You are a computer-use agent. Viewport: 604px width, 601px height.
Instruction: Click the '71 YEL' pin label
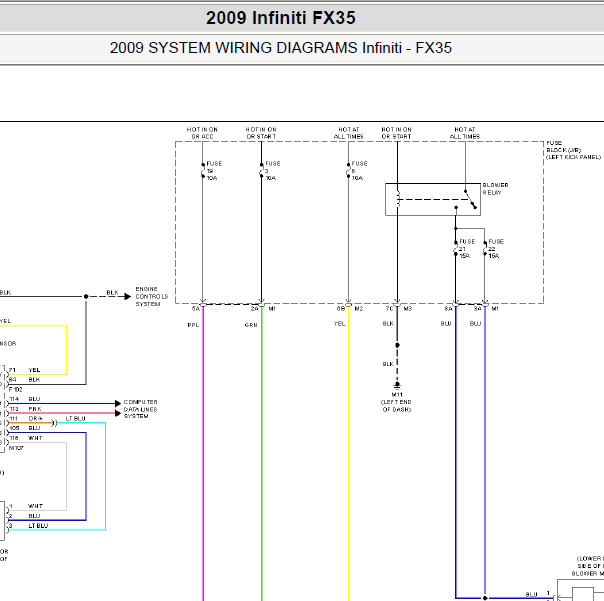coord(24,370)
